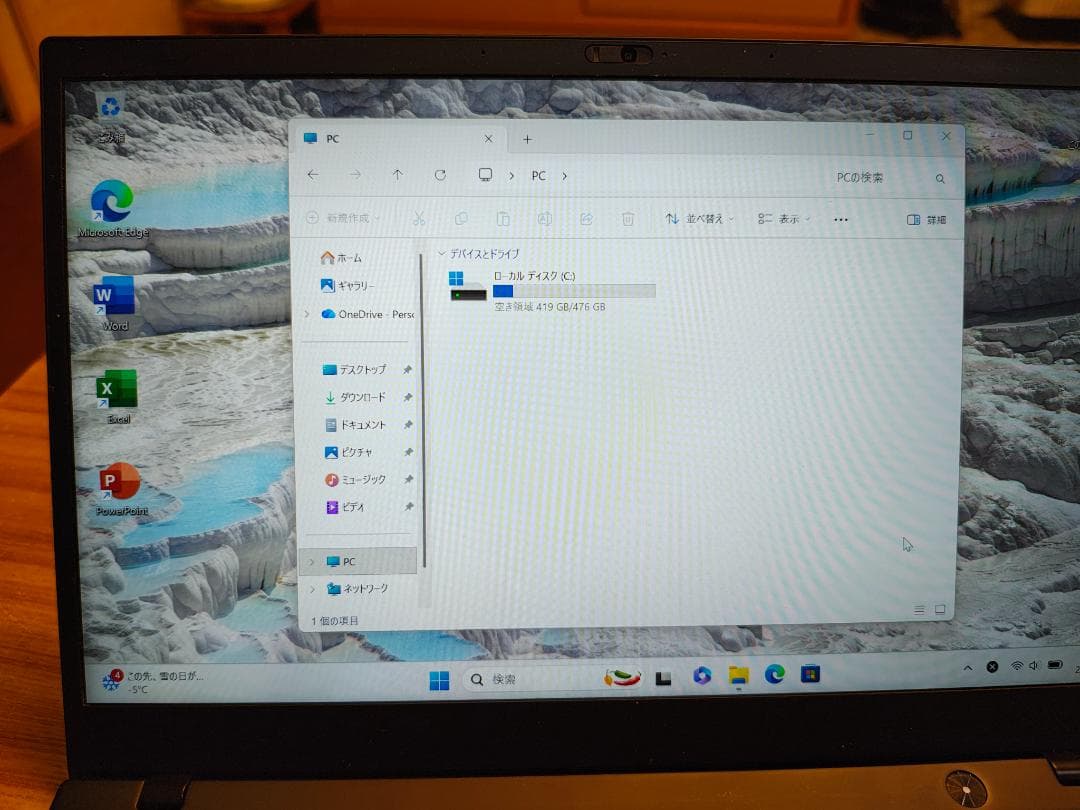
Task: Enable details layout from the status bar toggle
Action: (x=918, y=608)
